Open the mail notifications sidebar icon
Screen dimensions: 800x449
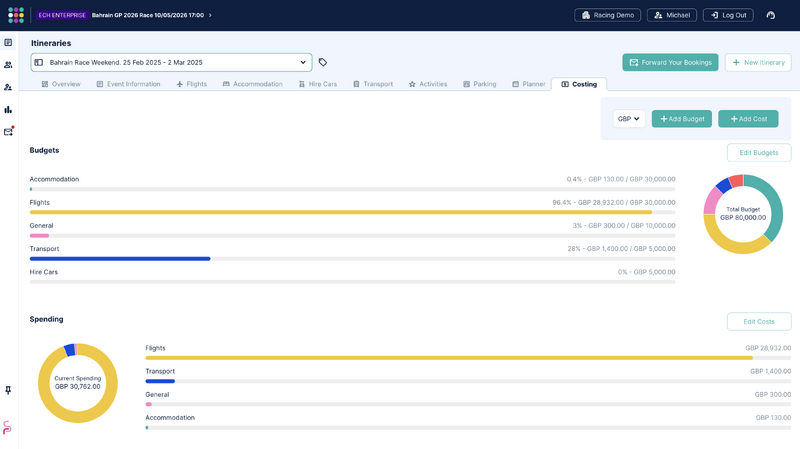8,132
